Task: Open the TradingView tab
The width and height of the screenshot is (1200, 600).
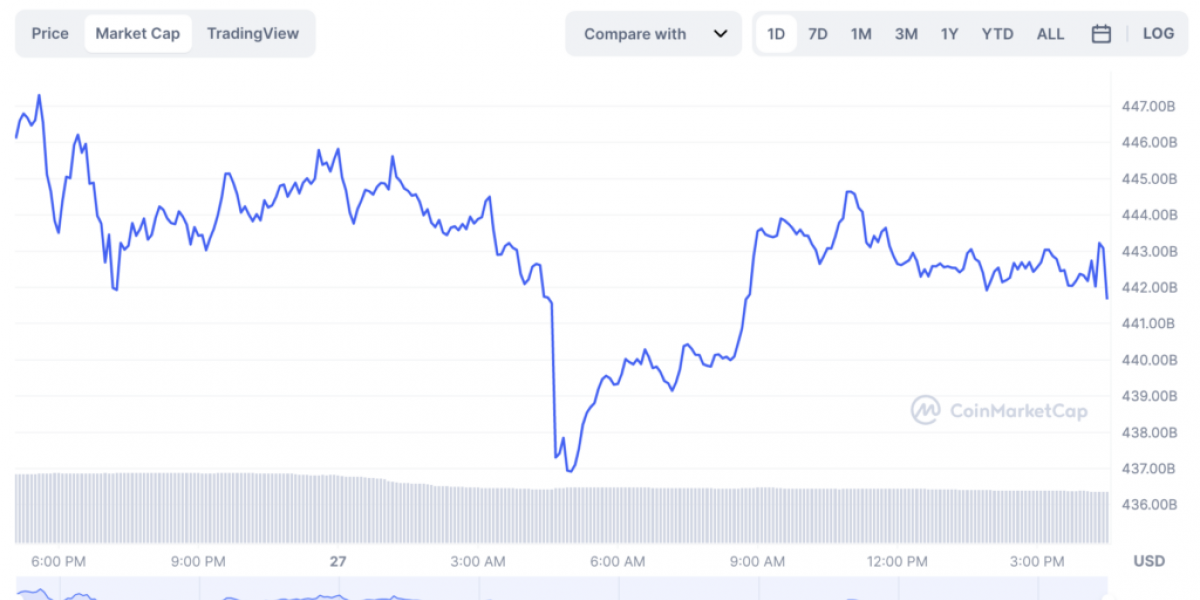Action: [253, 34]
